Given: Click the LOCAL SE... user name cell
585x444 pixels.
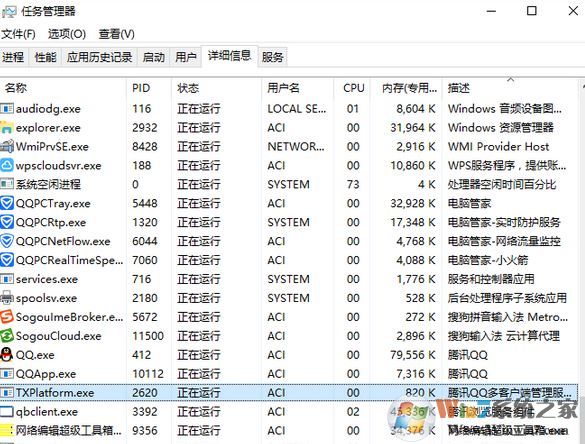Looking at the screenshot, I should click(297, 109).
